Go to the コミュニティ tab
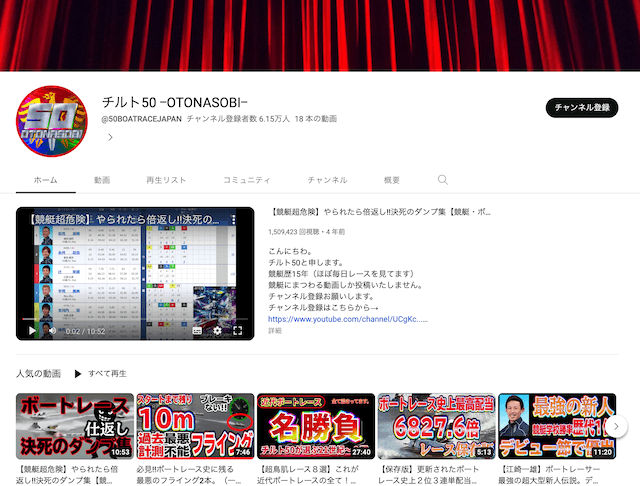 (246, 180)
